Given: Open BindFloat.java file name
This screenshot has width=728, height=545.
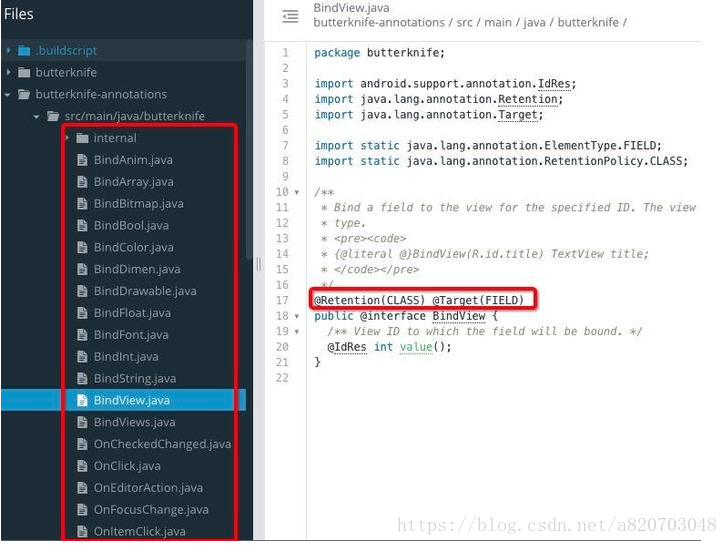Looking at the screenshot, I should [x=132, y=313].
